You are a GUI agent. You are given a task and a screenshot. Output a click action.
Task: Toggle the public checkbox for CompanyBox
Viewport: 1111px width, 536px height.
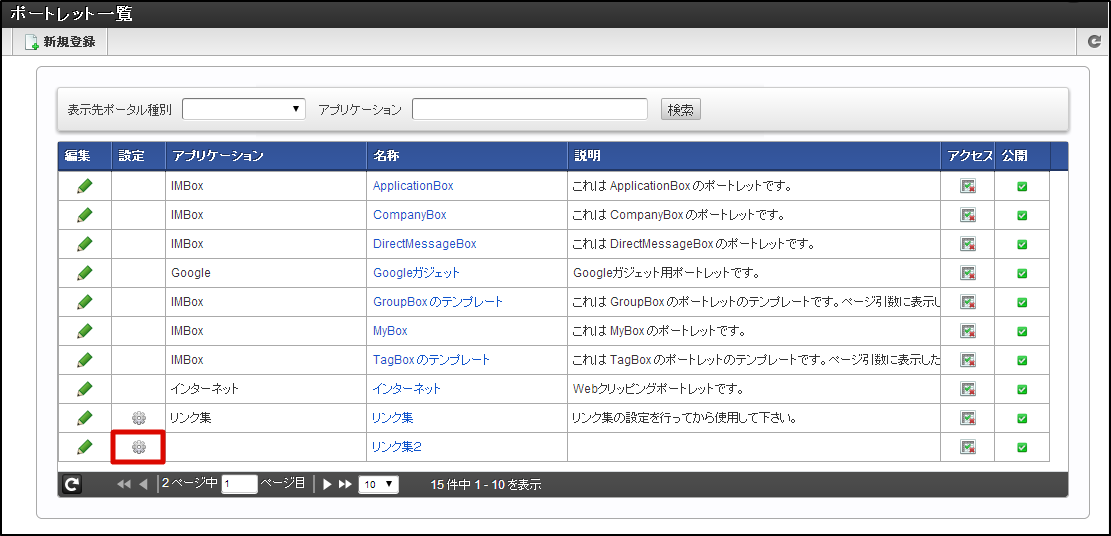coord(1022,216)
